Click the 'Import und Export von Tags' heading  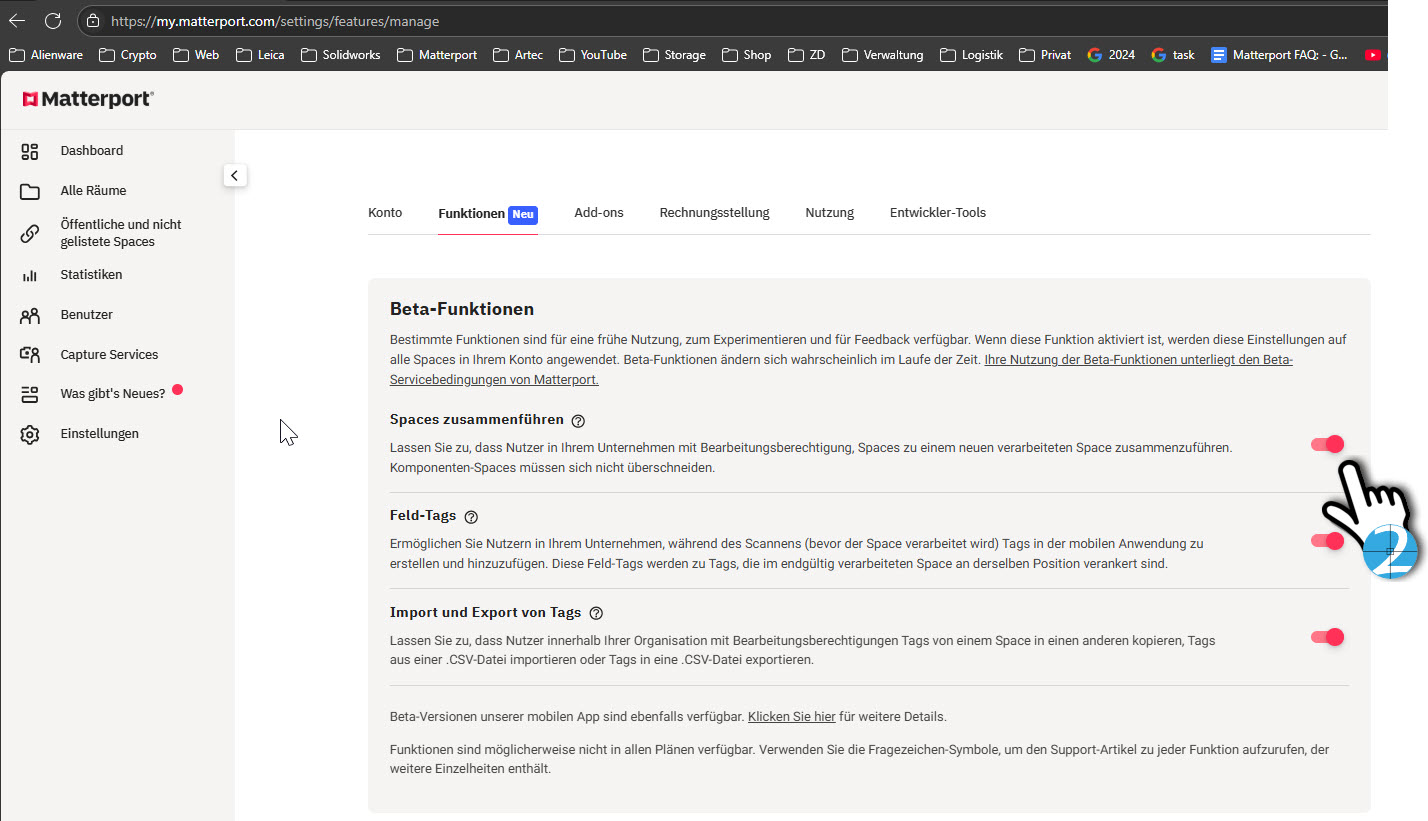486,613
